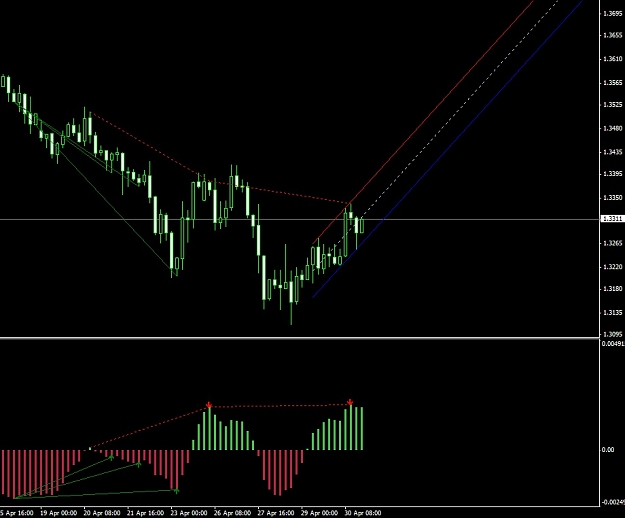Click the 1.3095 price axis label
Image resolution: width=625 pixels, height=518 pixels.
[x=613, y=334]
